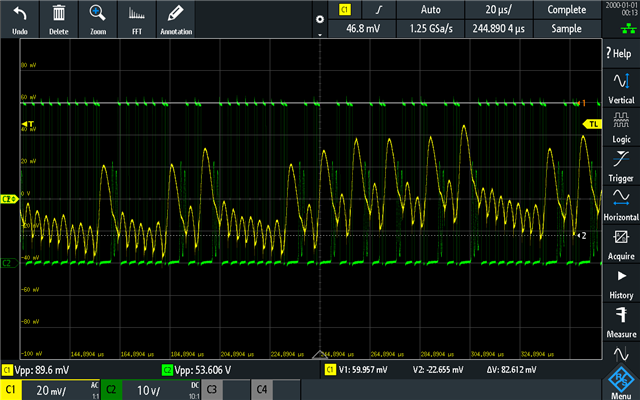
Task: Open the toolbar settings gear
Action: [x=320, y=19]
